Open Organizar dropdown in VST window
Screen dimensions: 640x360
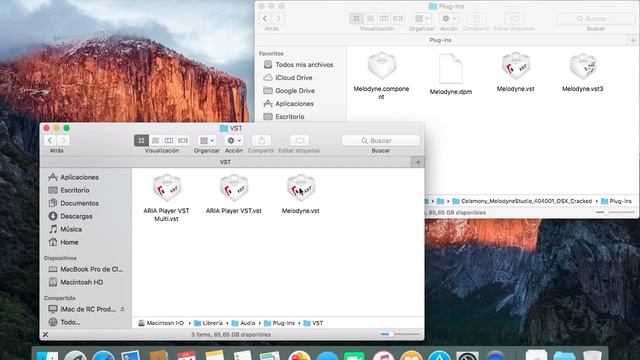click(207, 140)
